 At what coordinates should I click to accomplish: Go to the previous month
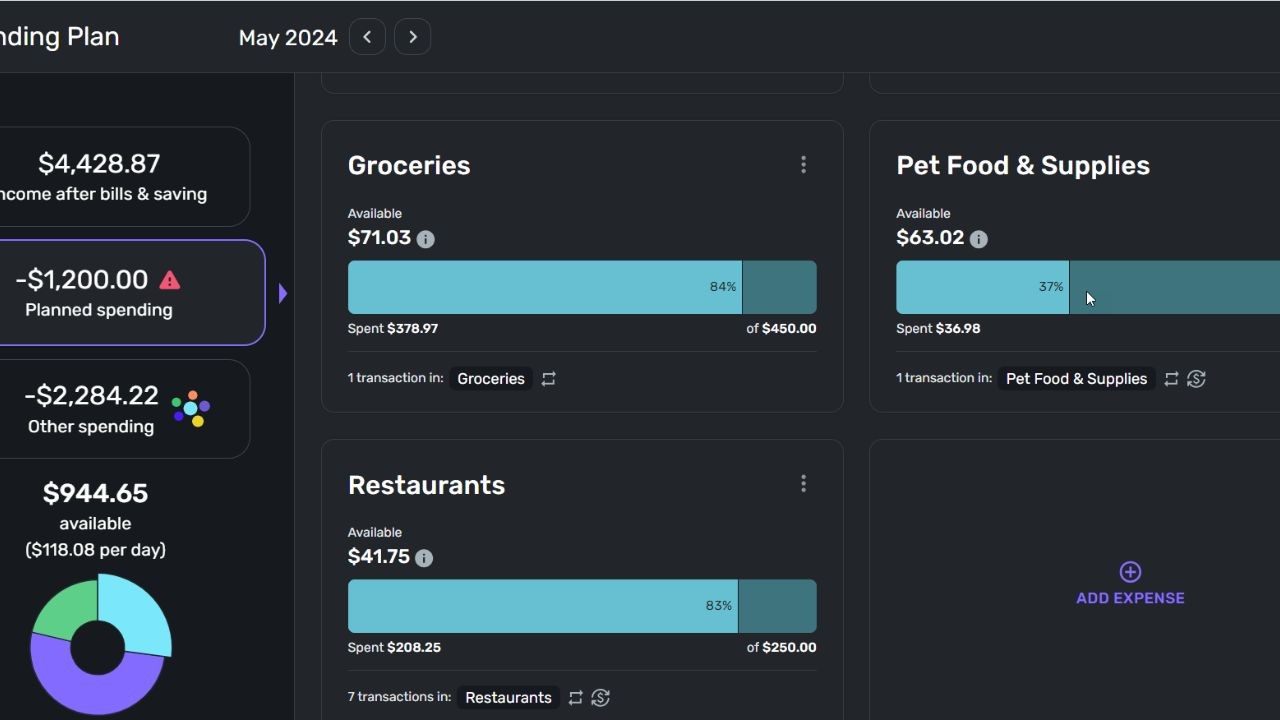click(x=367, y=37)
